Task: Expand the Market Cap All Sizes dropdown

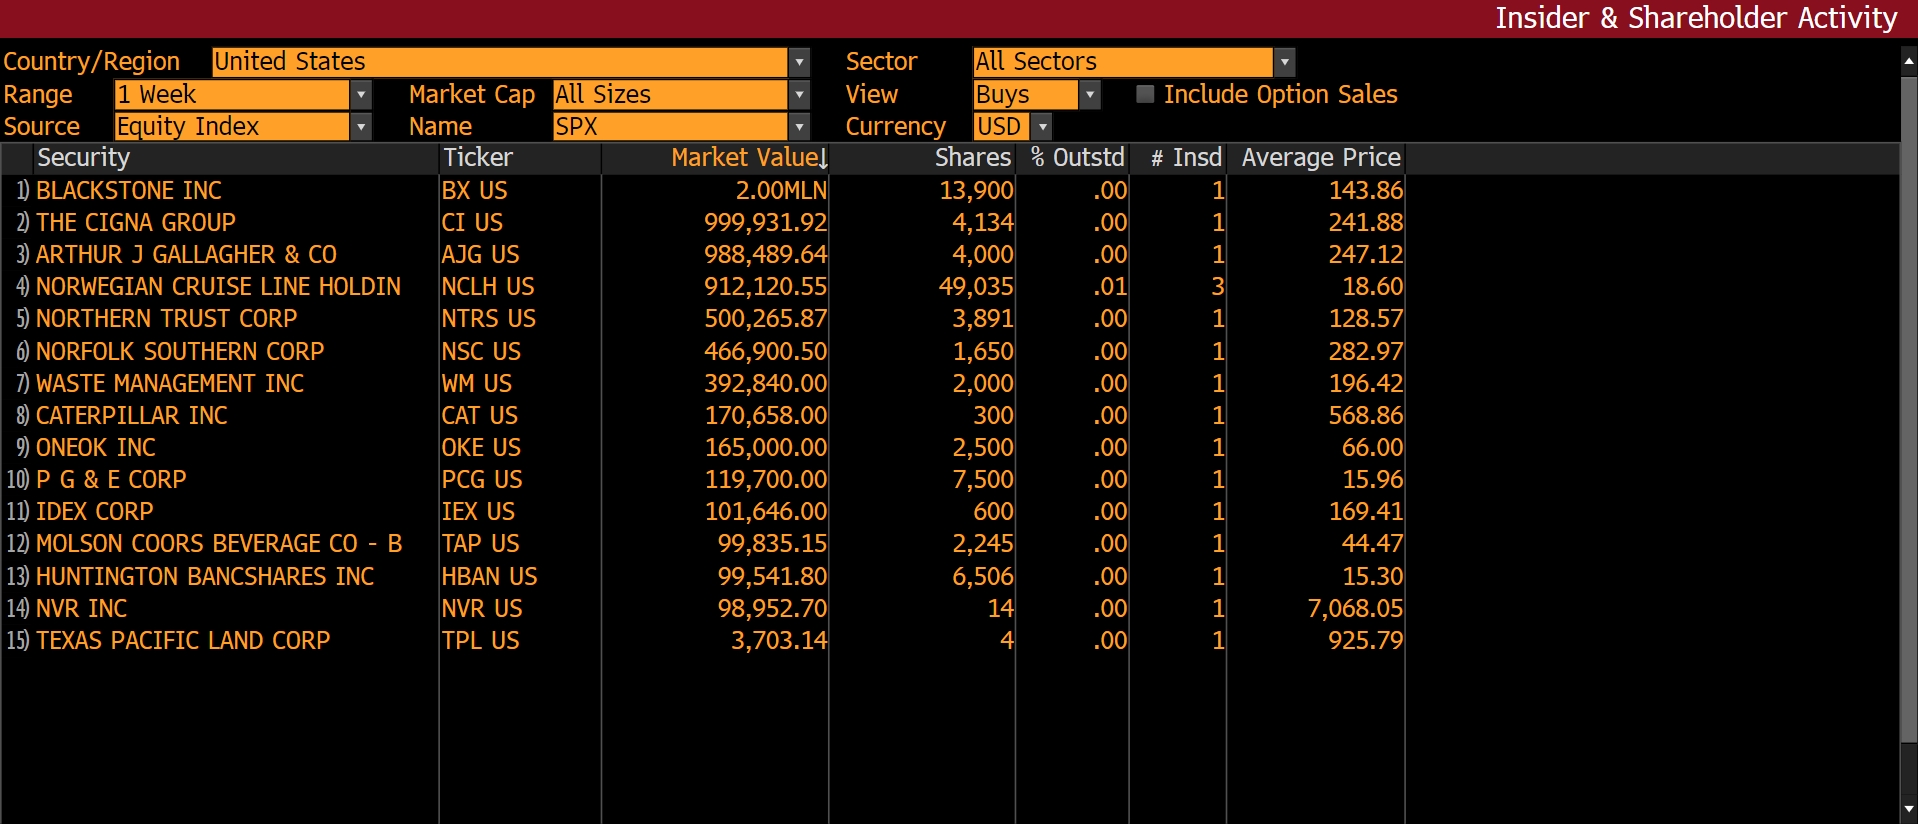Action: pos(799,95)
